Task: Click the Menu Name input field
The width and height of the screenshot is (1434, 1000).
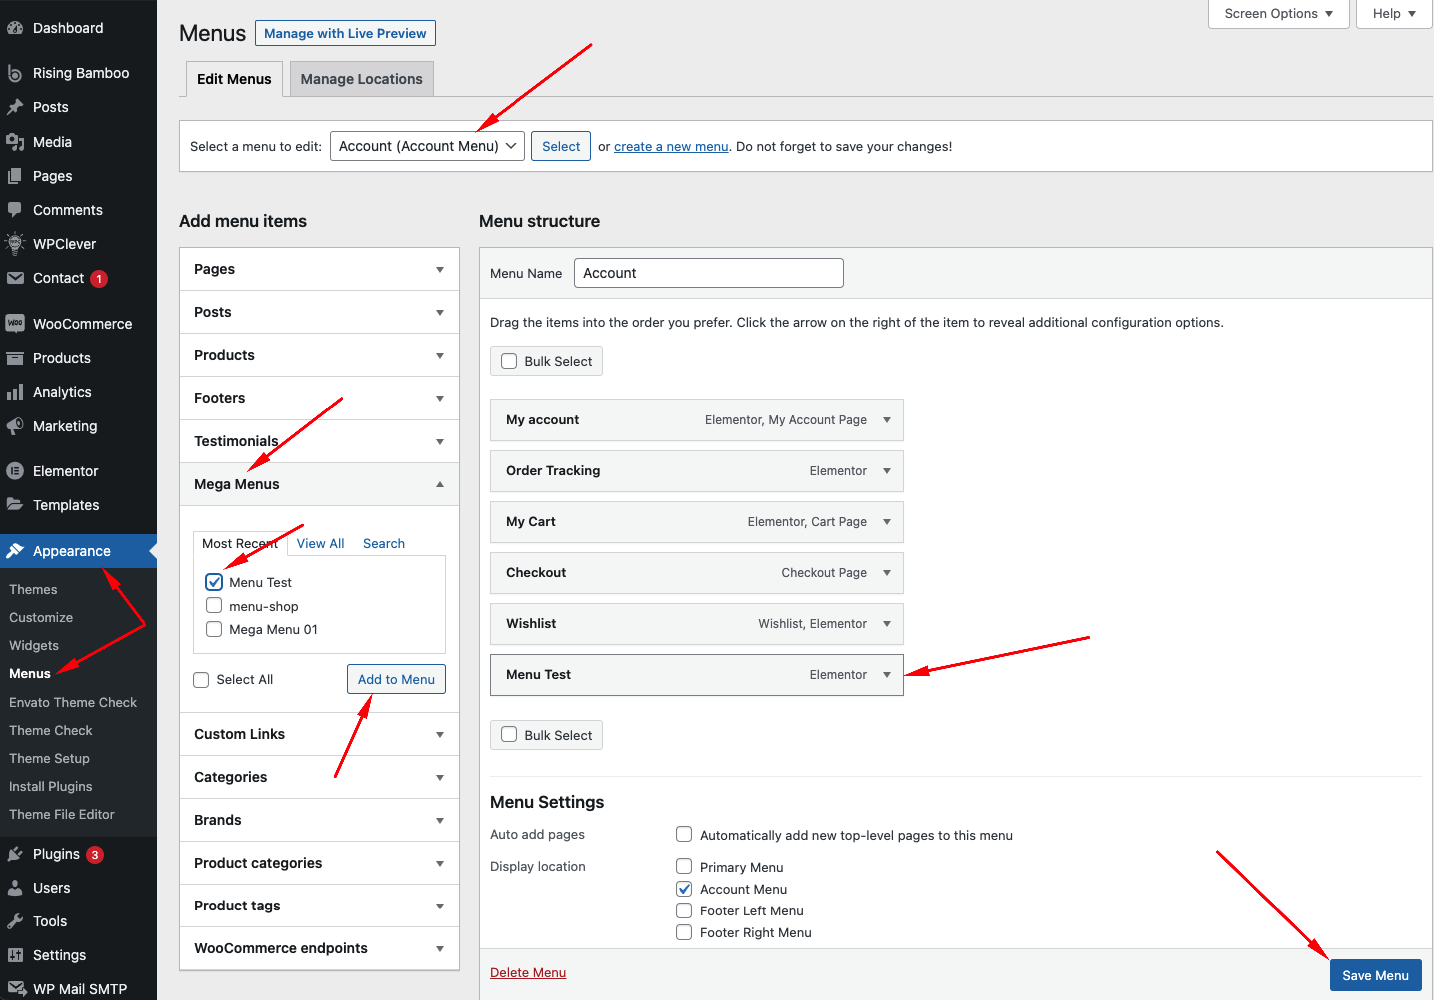Action: [x=708, y=273]
